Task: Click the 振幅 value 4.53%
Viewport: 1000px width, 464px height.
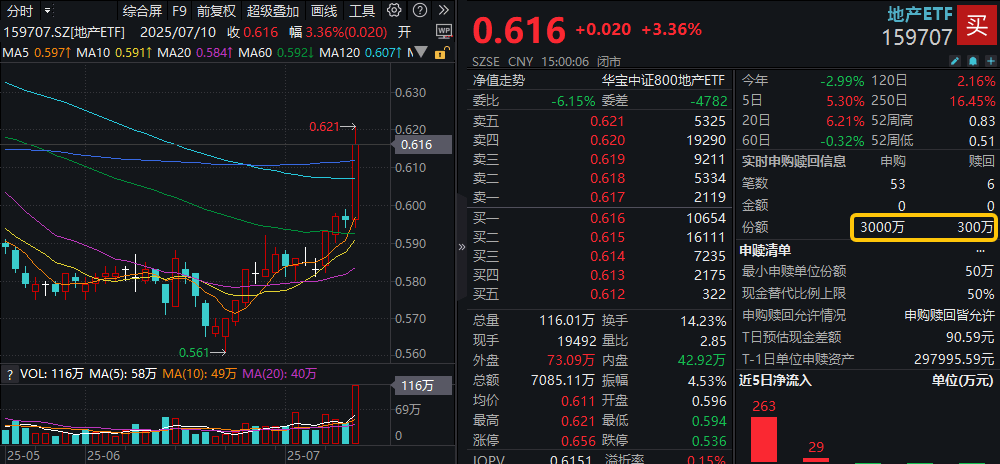Action: tap(707, 381)
